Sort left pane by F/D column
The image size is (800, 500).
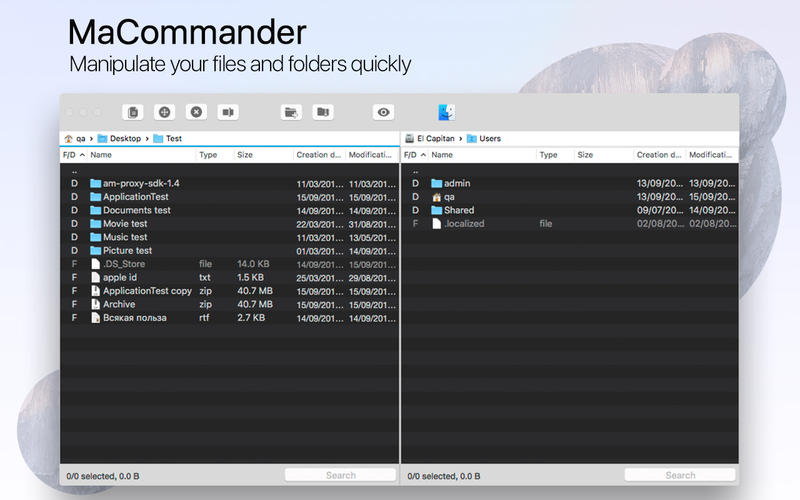click(73, 155)
